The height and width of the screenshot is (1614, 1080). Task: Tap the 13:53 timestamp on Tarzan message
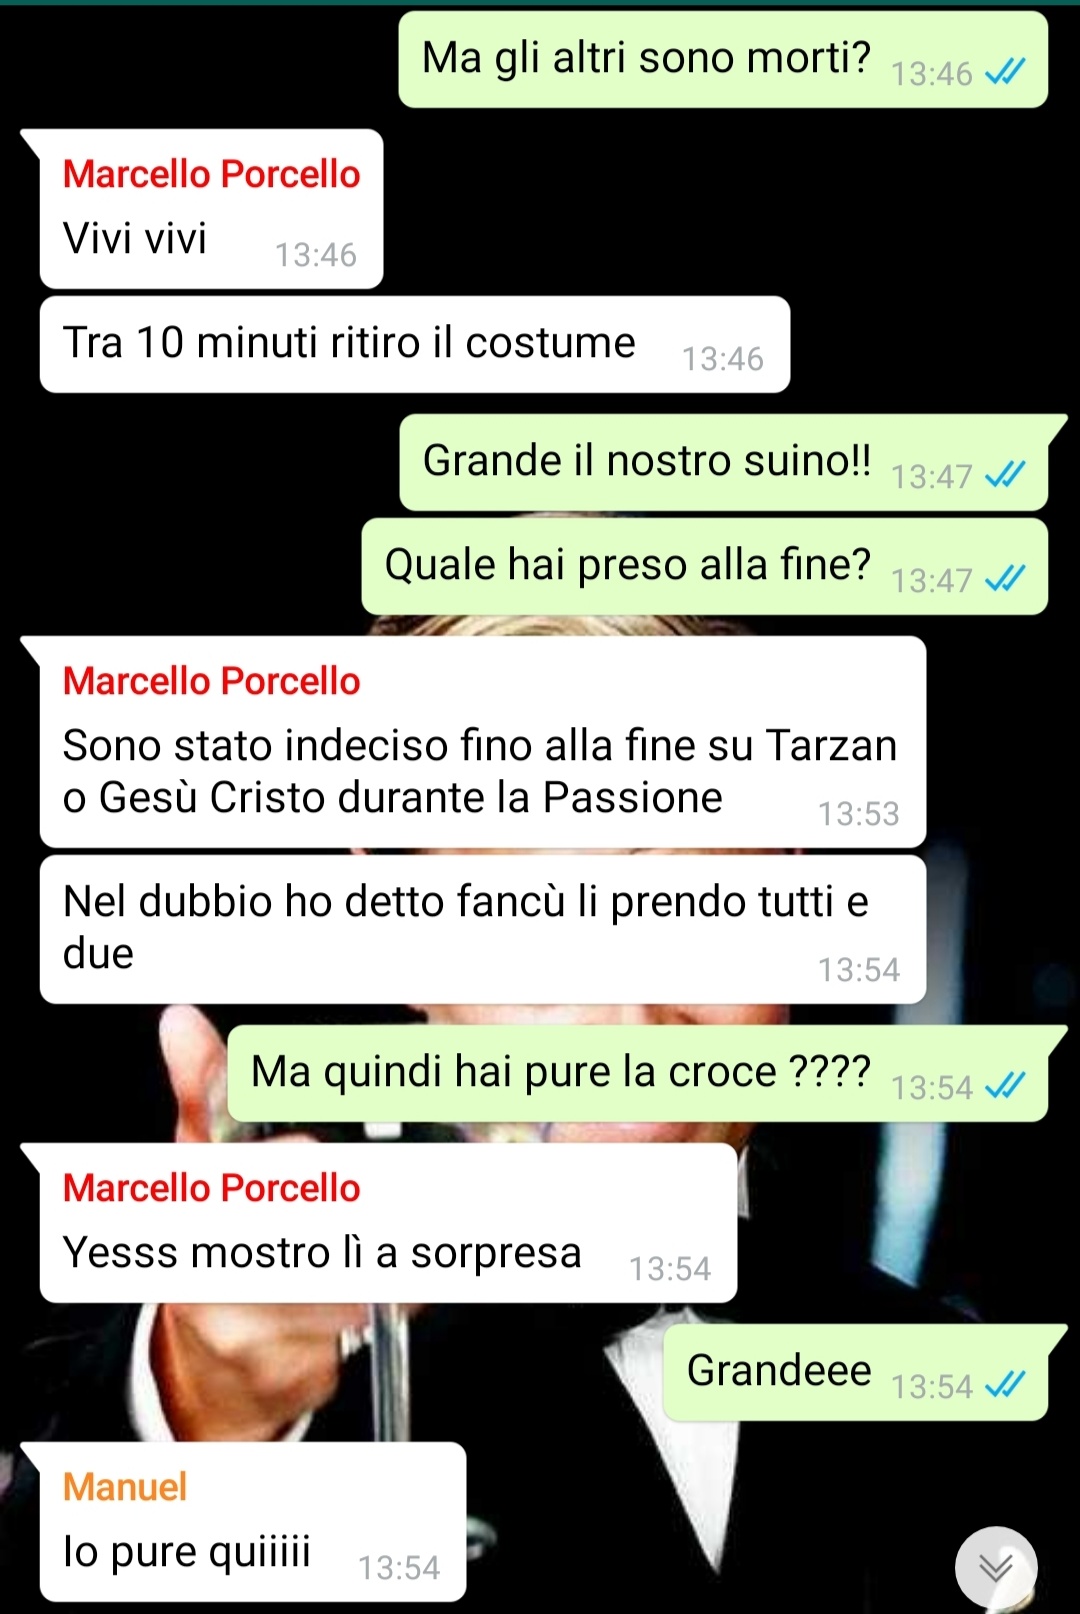click(859, 814)
